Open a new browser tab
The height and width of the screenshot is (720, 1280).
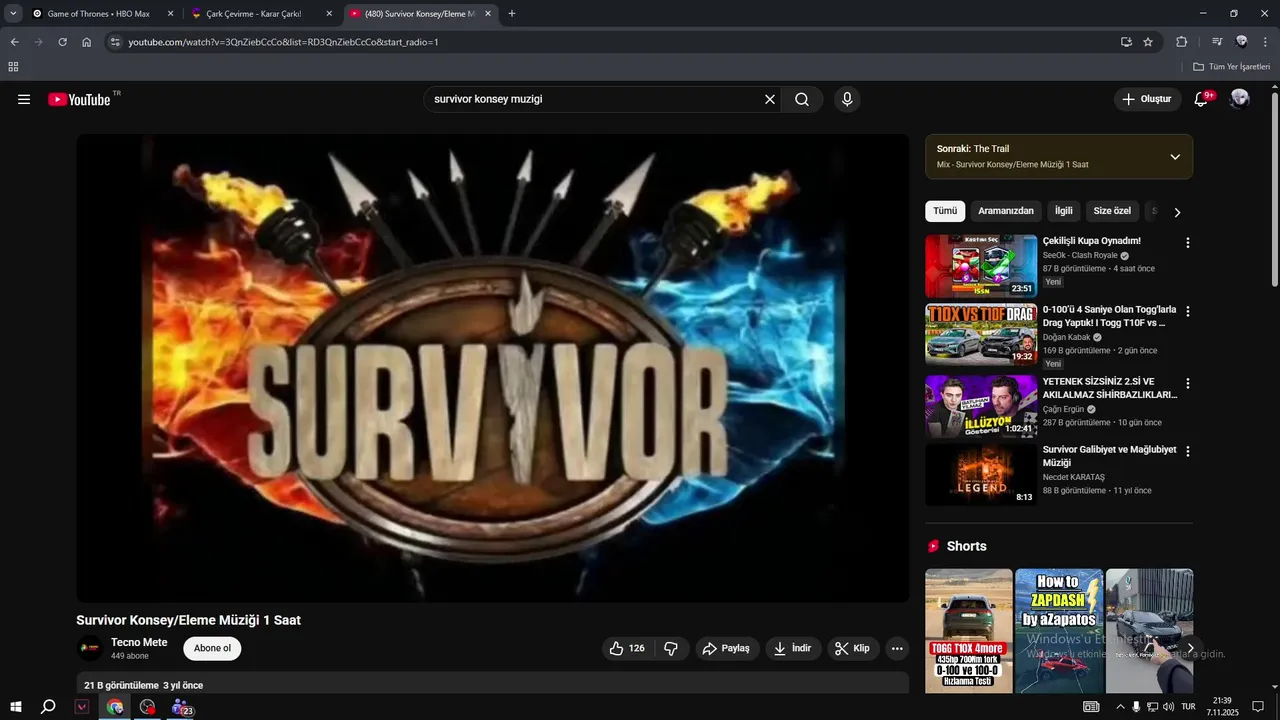tap(512, 14)
